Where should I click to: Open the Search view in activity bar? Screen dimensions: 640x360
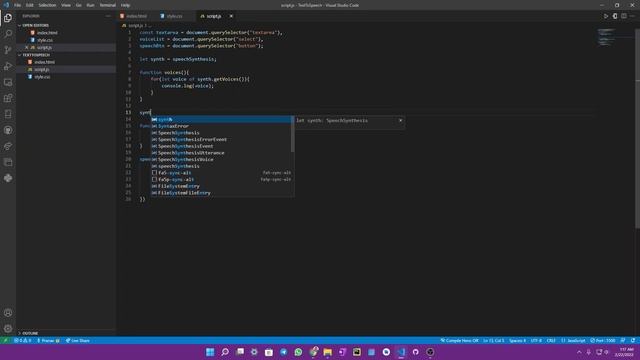point(8,34)
